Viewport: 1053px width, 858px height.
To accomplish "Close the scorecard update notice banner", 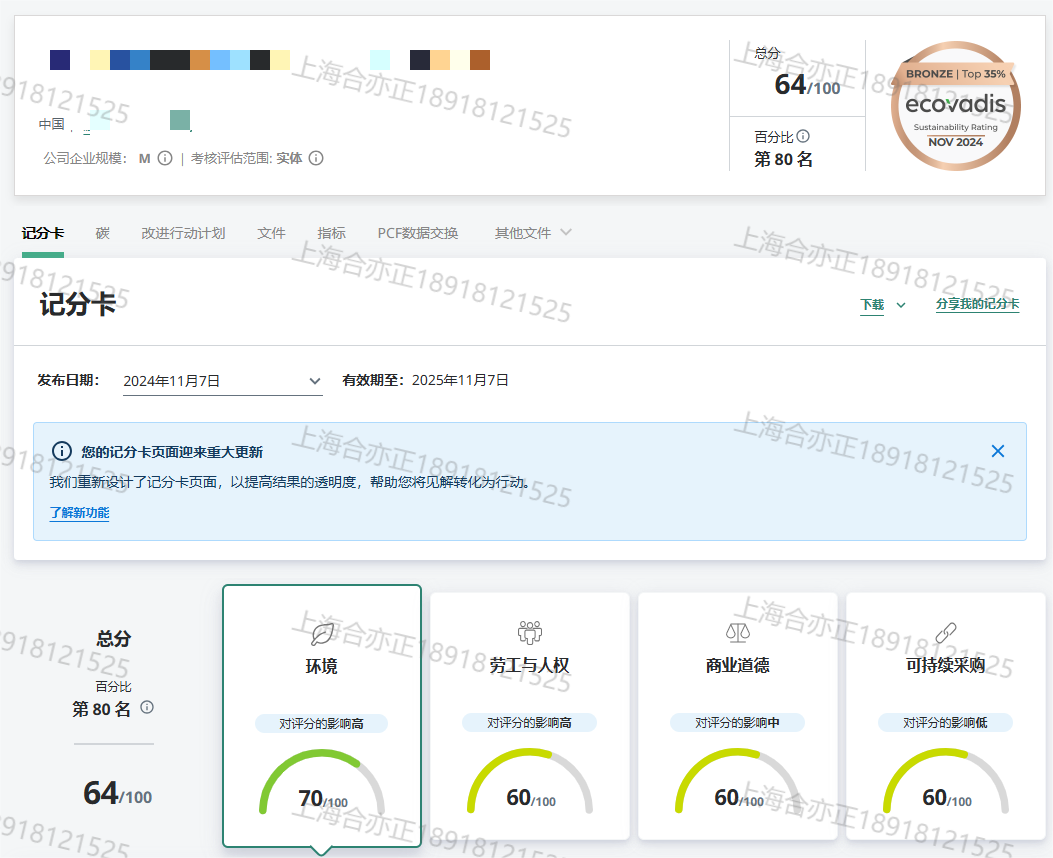I will tap(997, 451).
